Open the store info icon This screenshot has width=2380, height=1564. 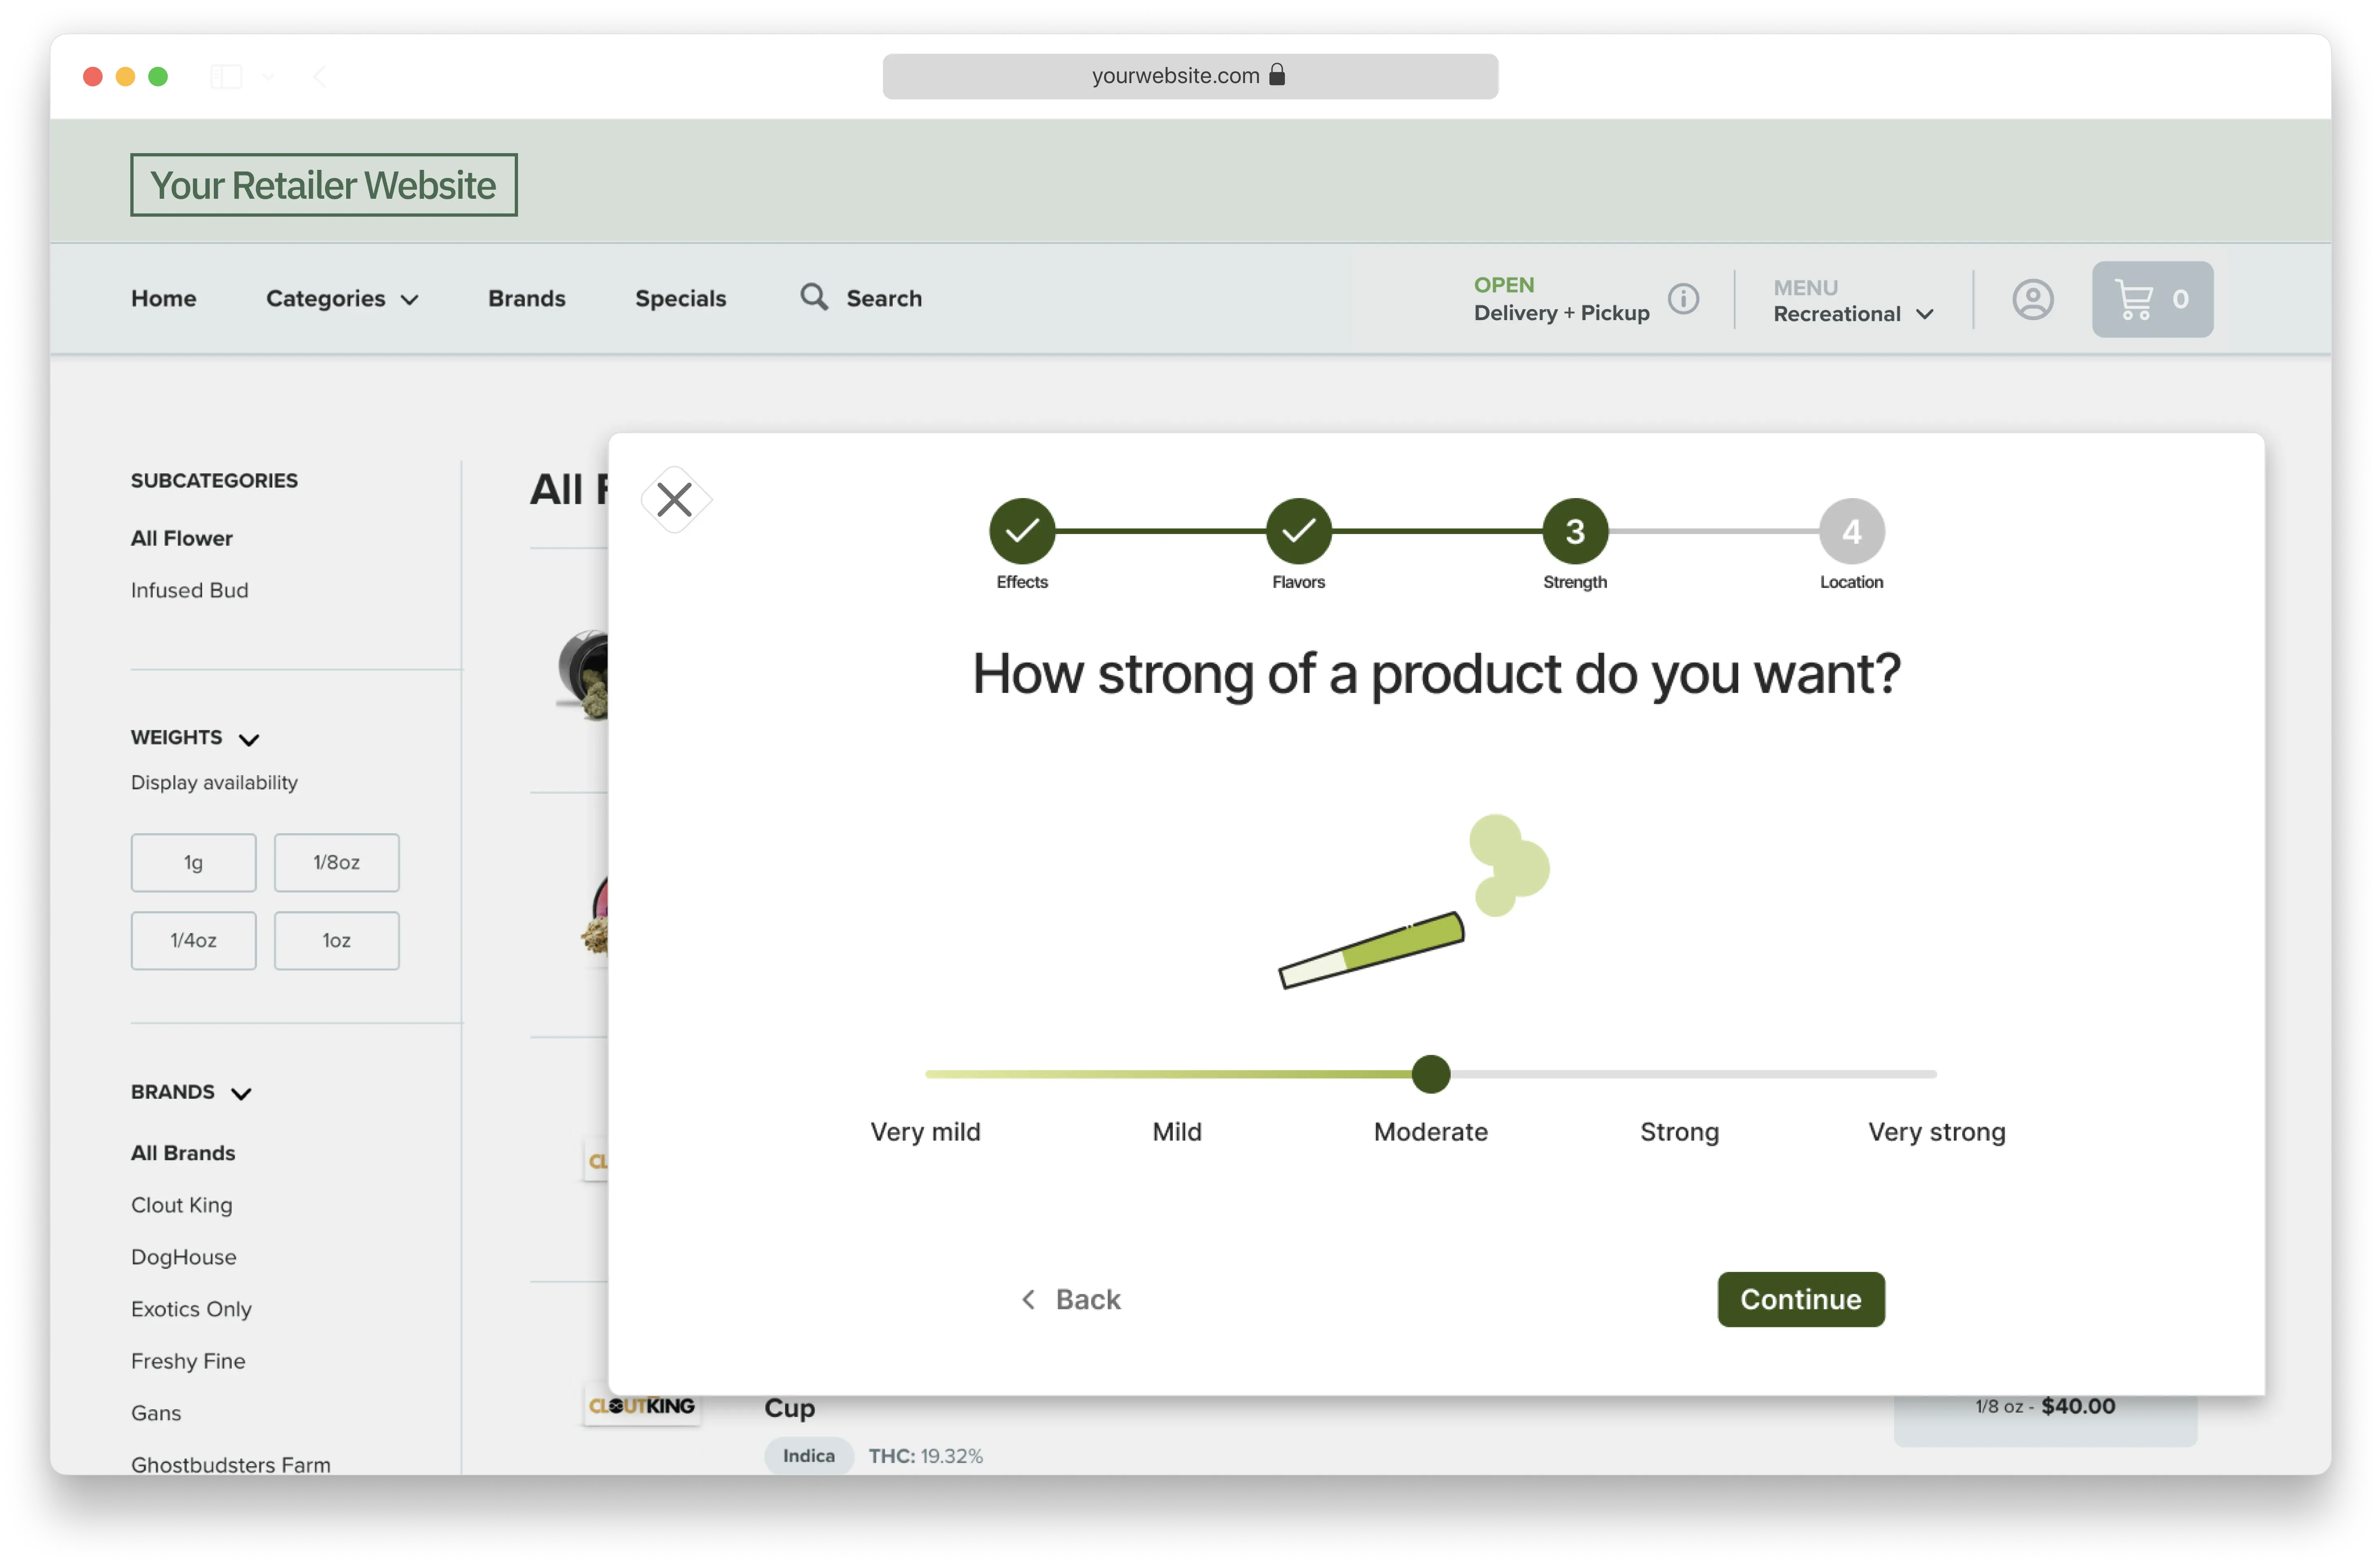[x=1683, y=299]
